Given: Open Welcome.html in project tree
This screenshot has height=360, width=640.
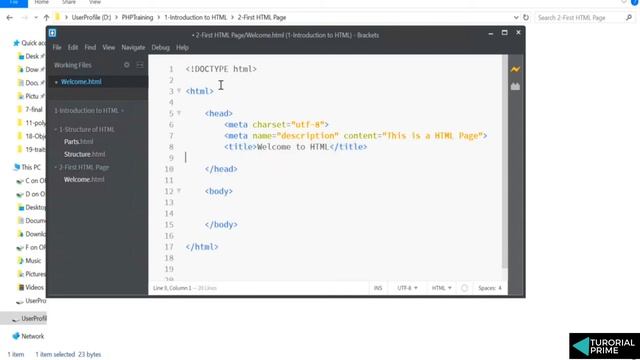Looking at the screenshot, I should coord(84,180).
